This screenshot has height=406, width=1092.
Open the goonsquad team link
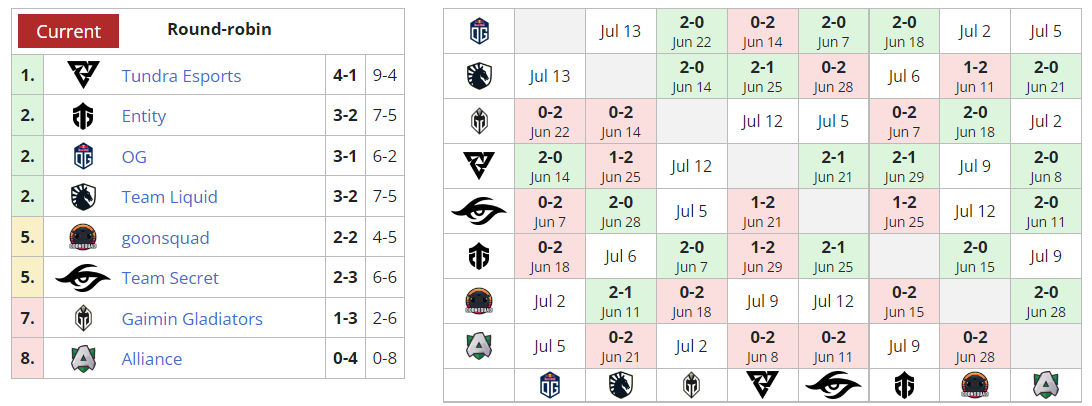tap(163, 238)
